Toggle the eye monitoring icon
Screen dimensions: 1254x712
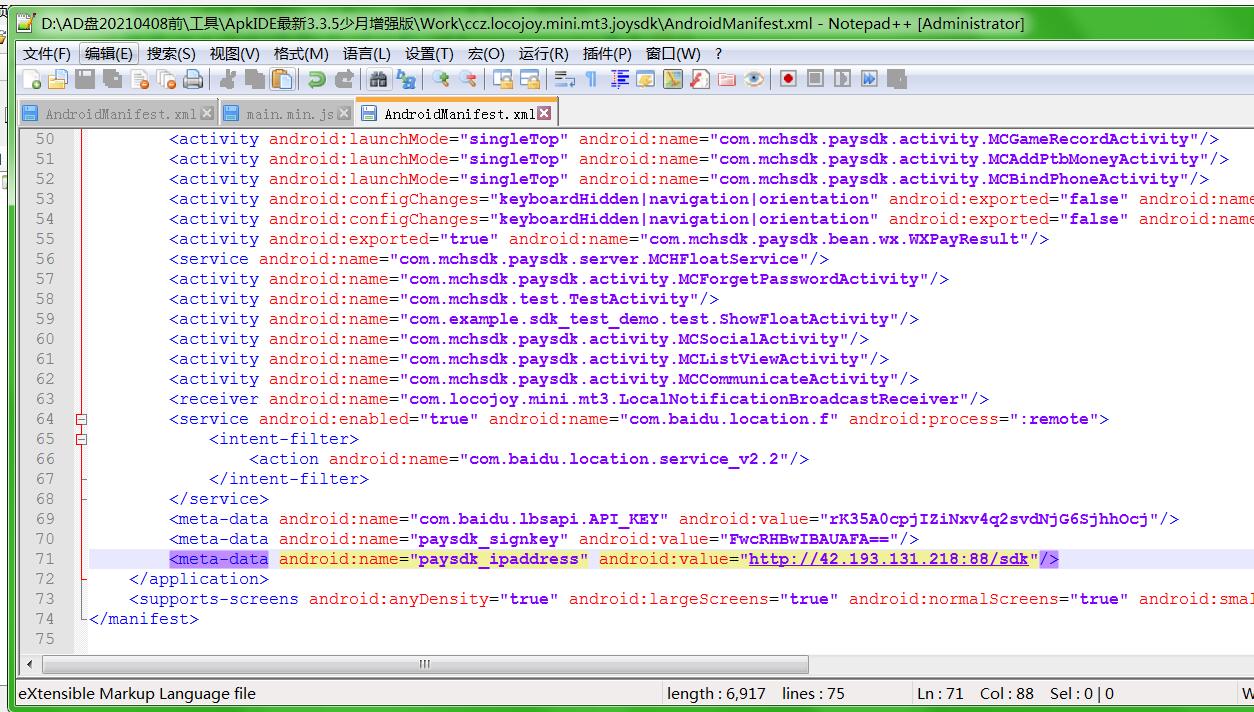point(754,80)
